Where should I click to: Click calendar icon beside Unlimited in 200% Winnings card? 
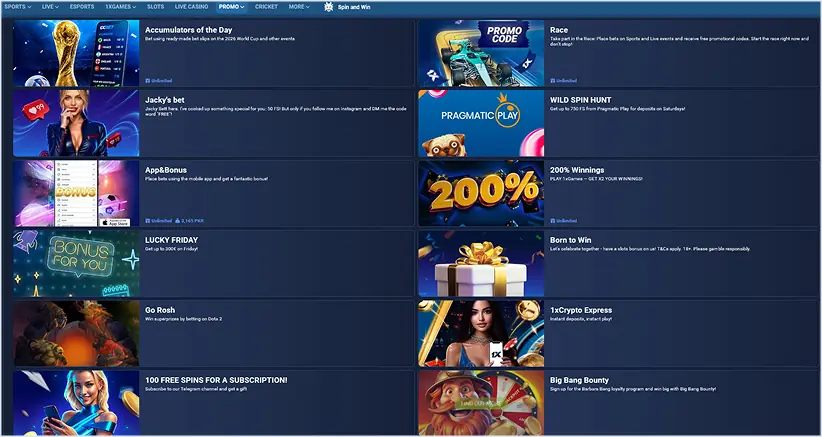[553, 221]
